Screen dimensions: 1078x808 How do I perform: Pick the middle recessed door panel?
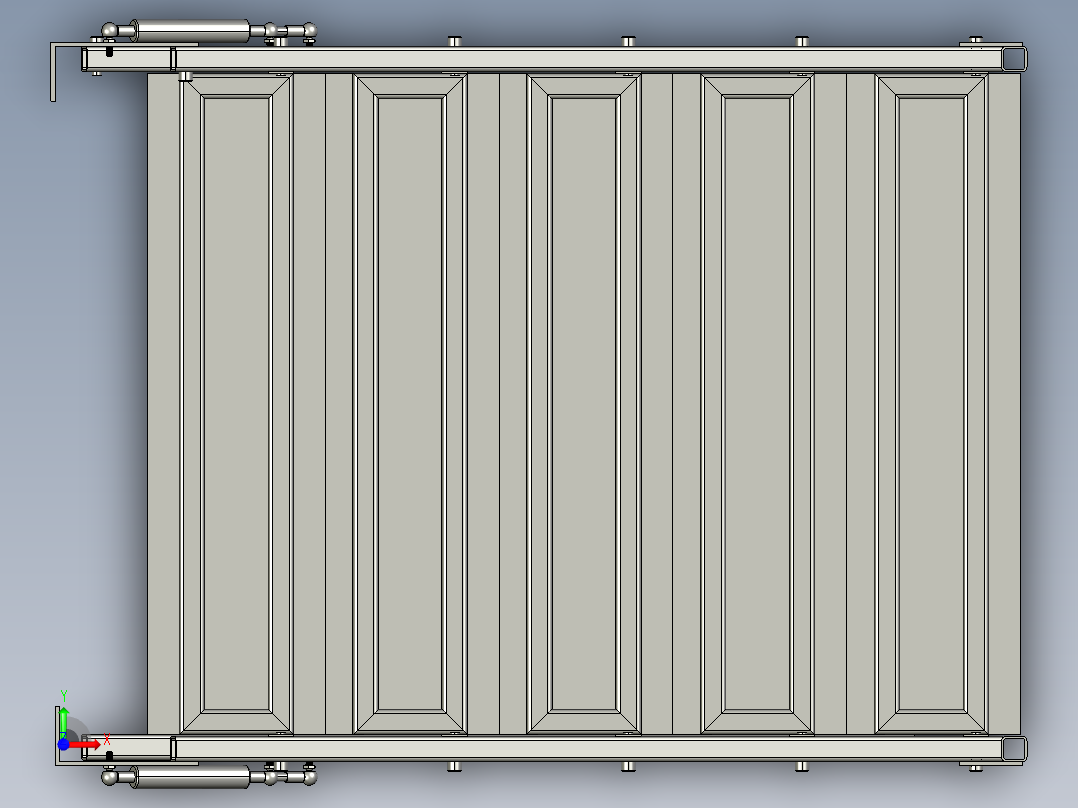point(584,404)
